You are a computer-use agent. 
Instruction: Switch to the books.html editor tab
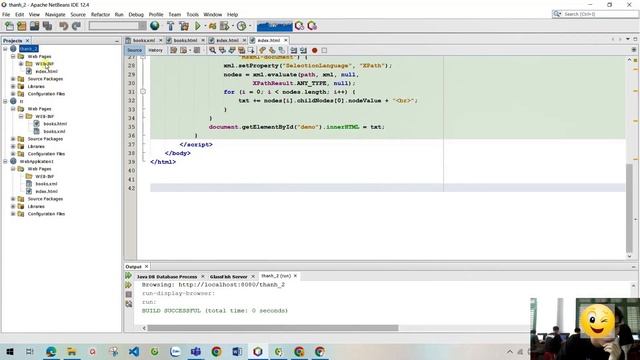[185, 40]
